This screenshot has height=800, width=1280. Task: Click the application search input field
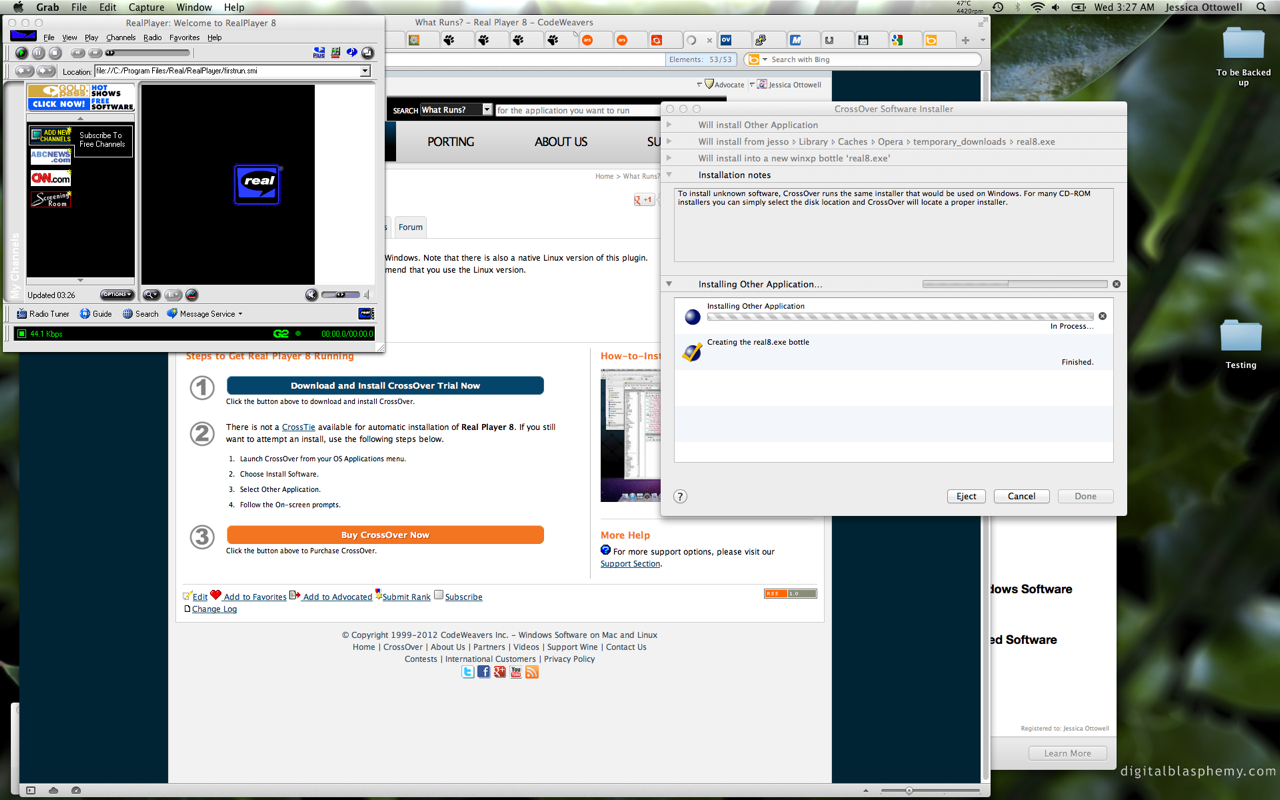click(577, 110)
